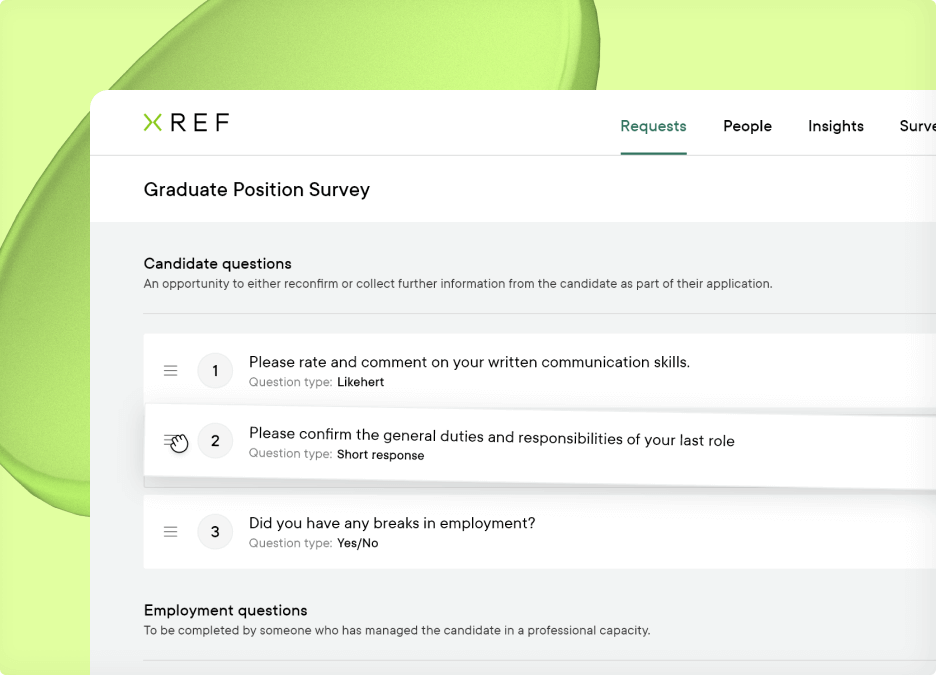The image size is (937, 675).
Task: Grab the drag handle next to question 1
Action: pyautogui.click(x=170, y=370)
